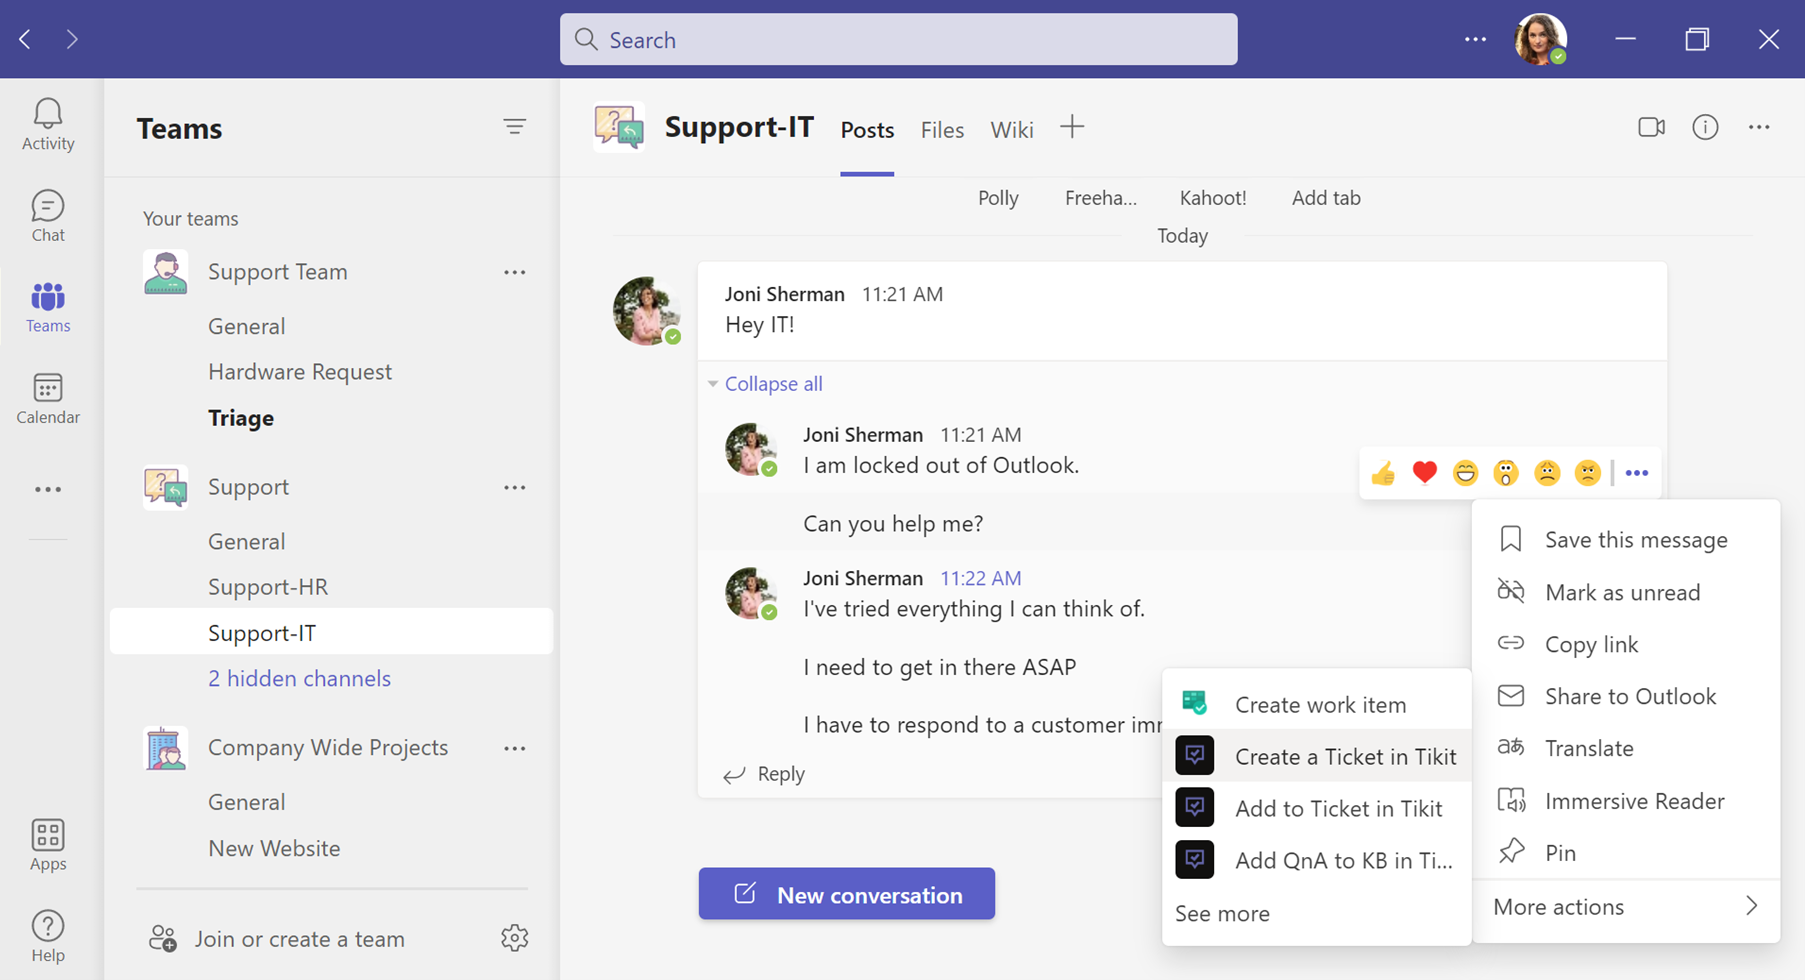Open the Hardware Request channel
The image size is (1805, 980).
[300, 372]
